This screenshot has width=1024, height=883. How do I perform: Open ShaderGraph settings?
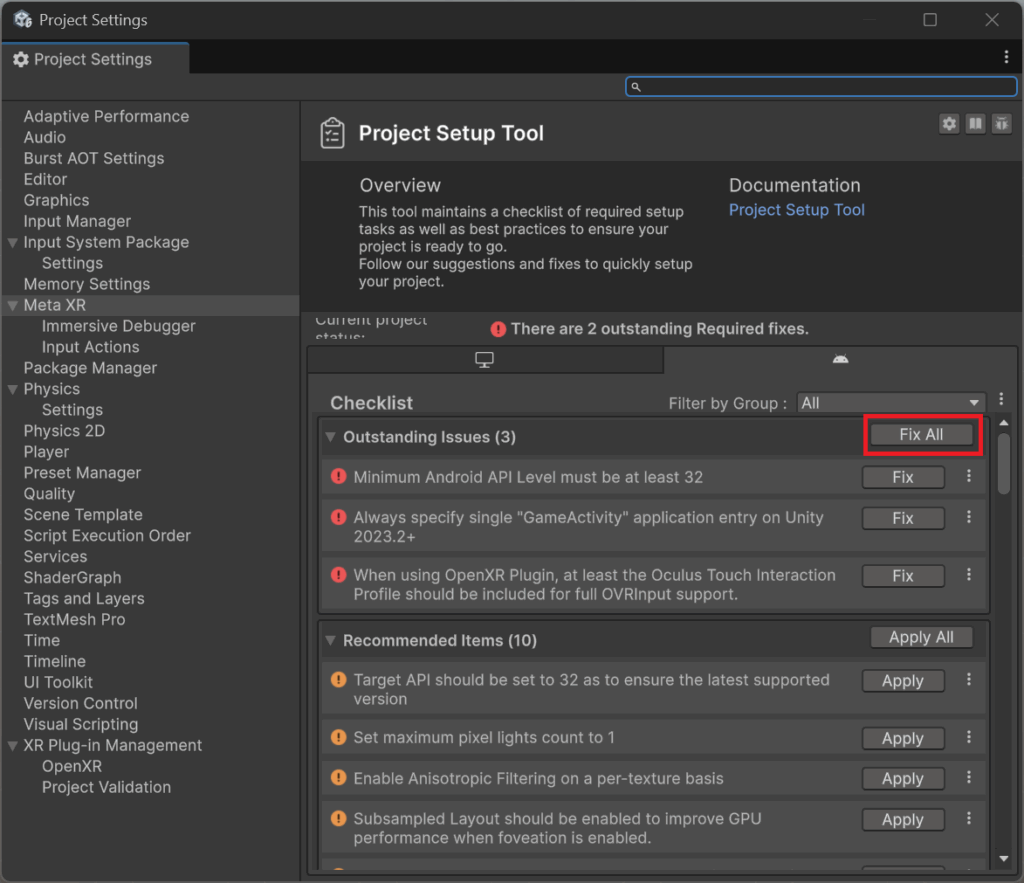[x=72, y=577]
